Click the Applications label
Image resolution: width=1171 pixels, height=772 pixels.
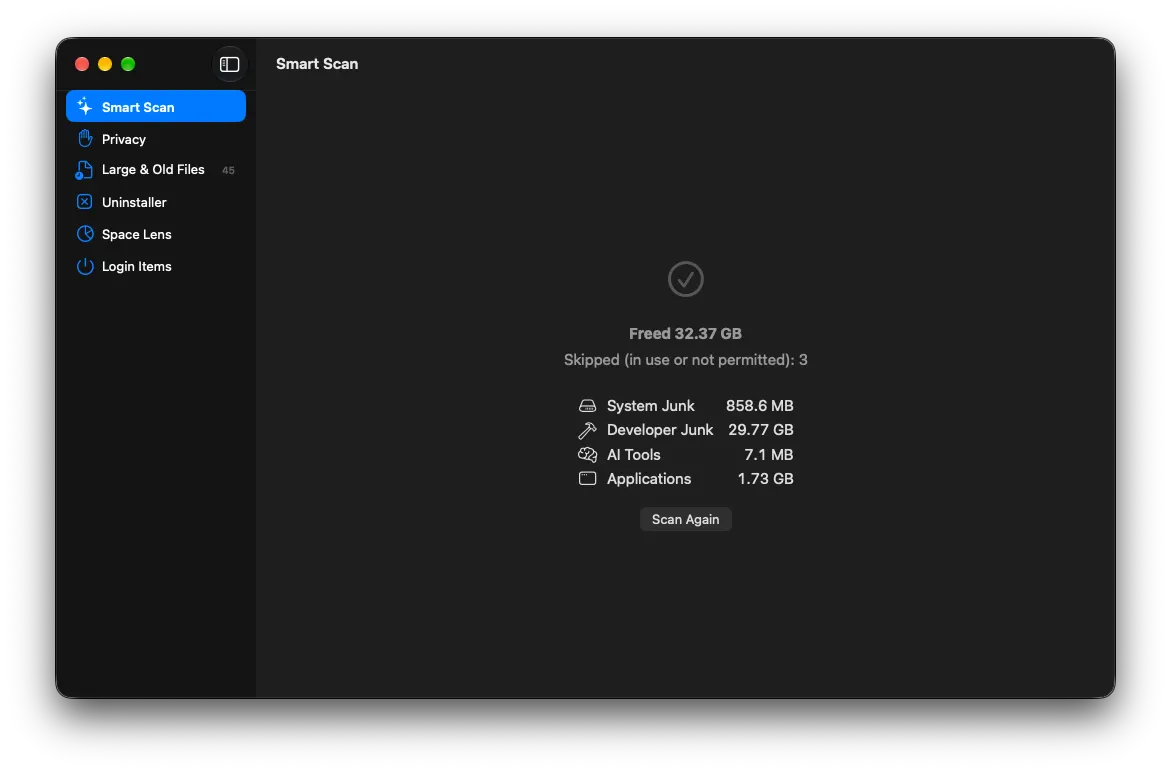[649, 479]
